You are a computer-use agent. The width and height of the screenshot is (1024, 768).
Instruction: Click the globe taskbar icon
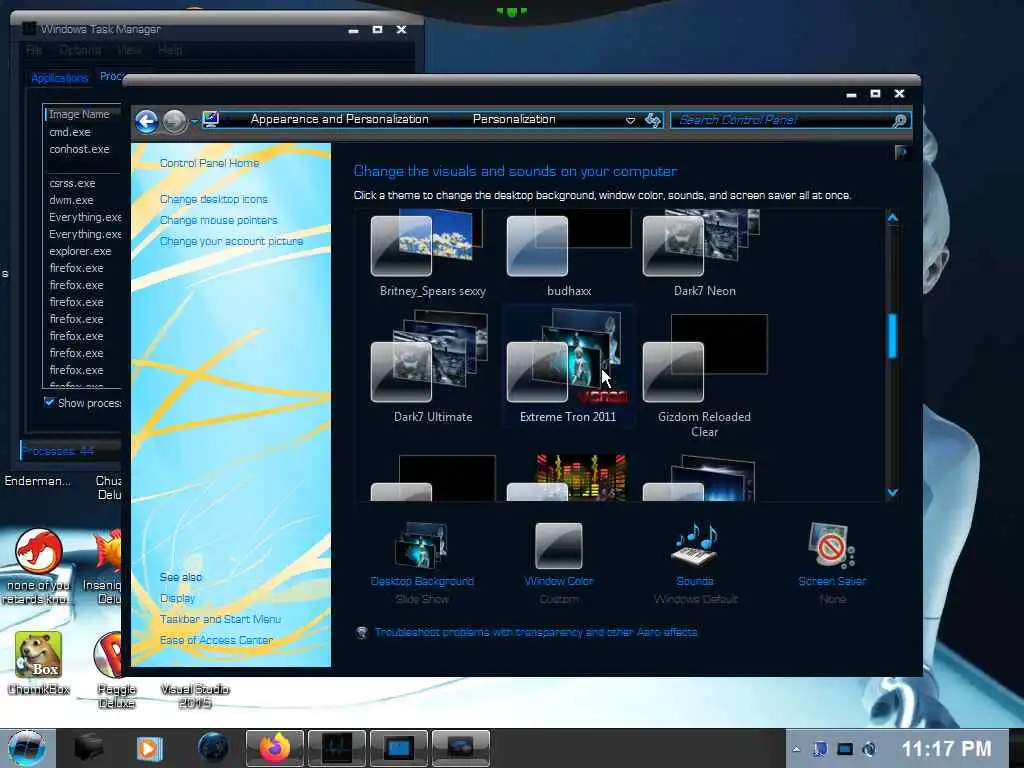pos(213,748)
